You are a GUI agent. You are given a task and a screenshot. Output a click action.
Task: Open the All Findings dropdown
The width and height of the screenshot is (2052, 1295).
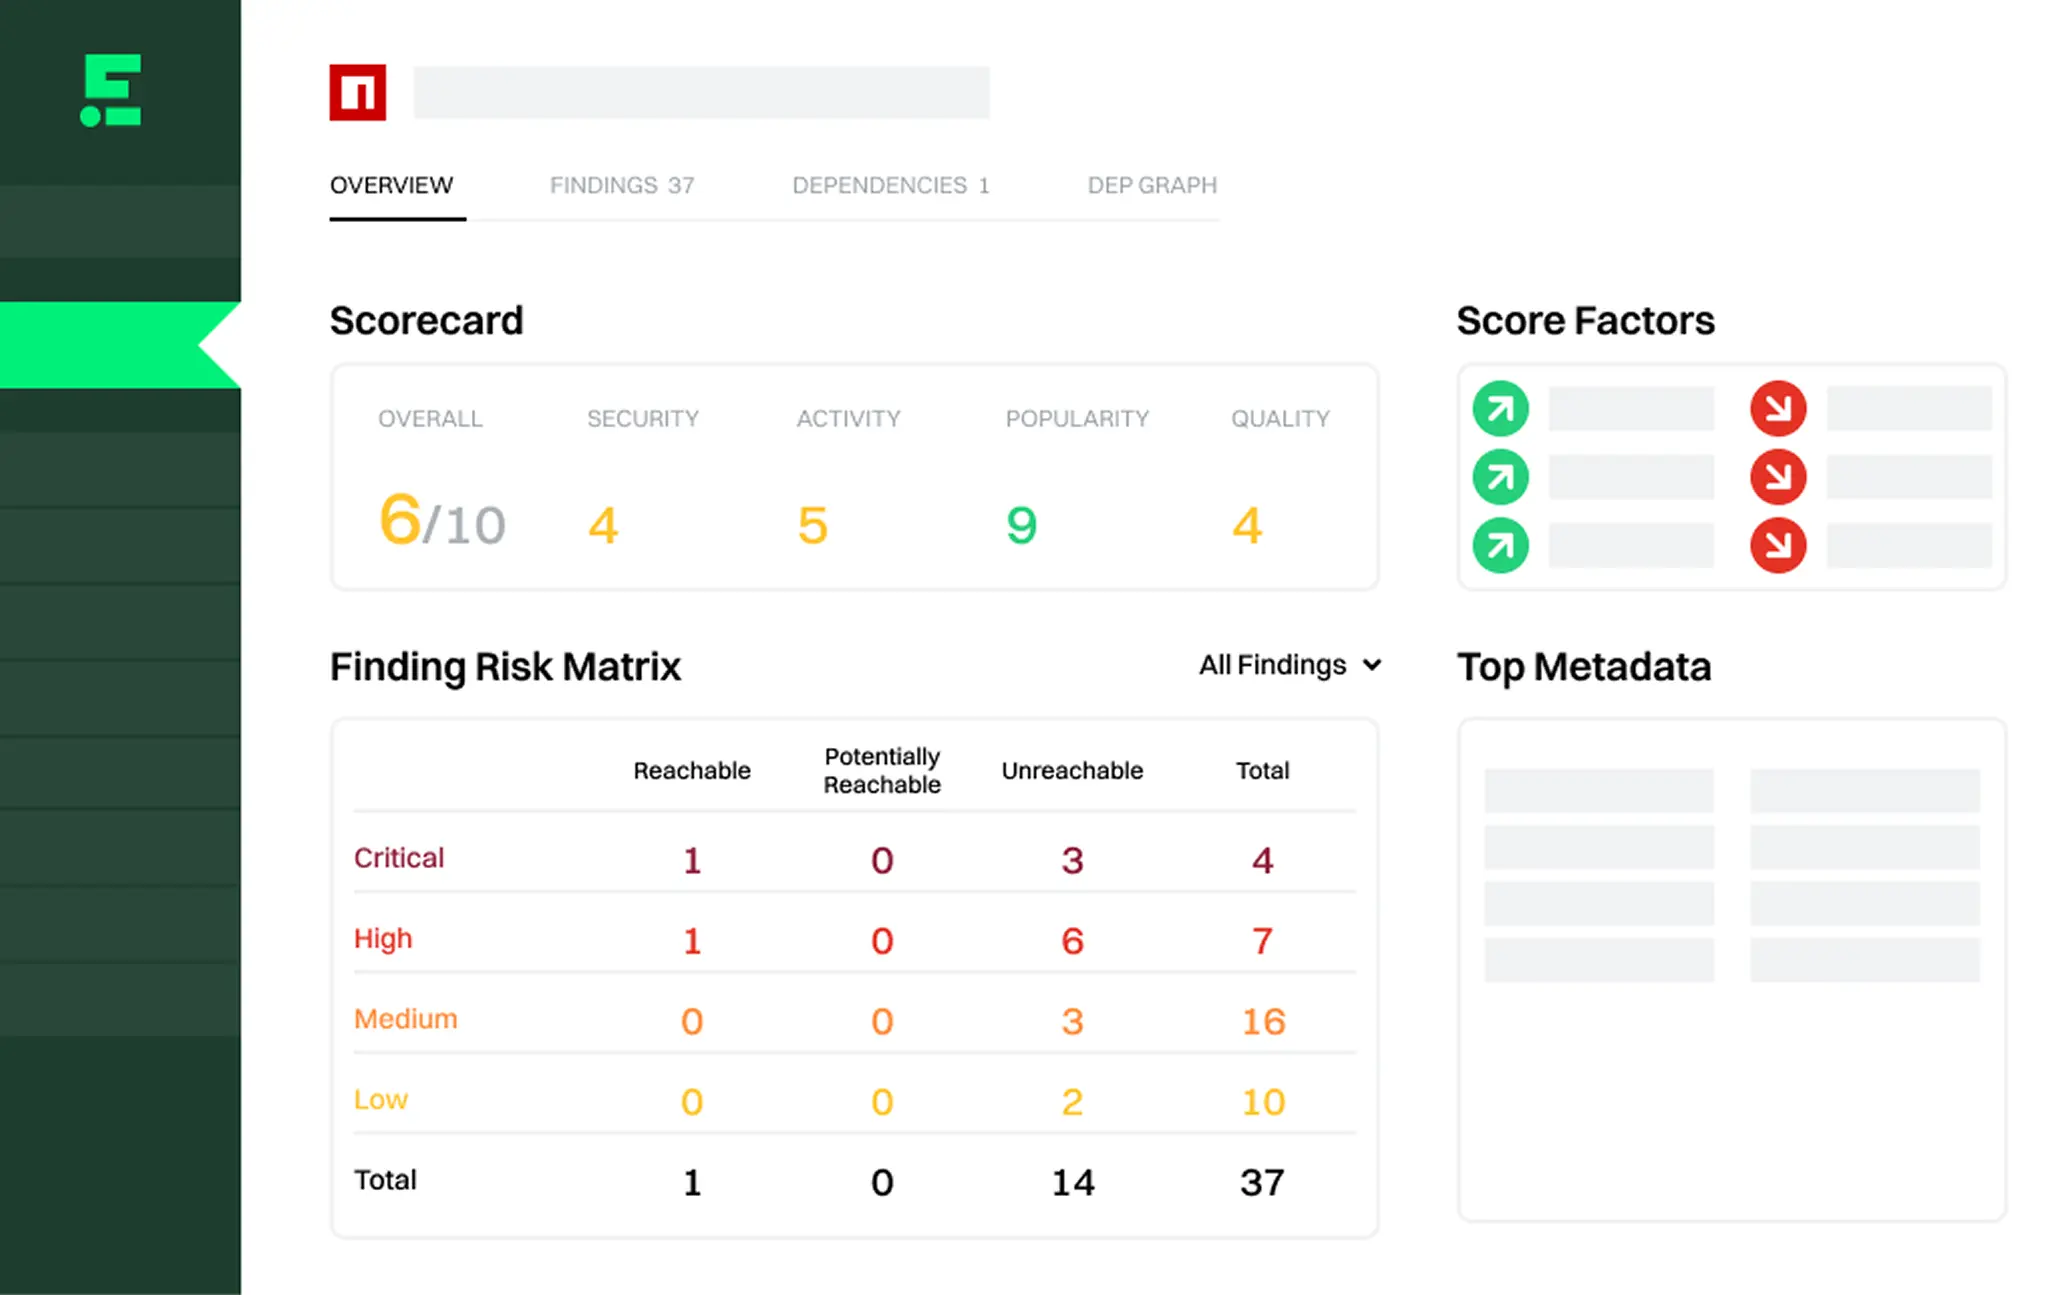point(1273,665)
